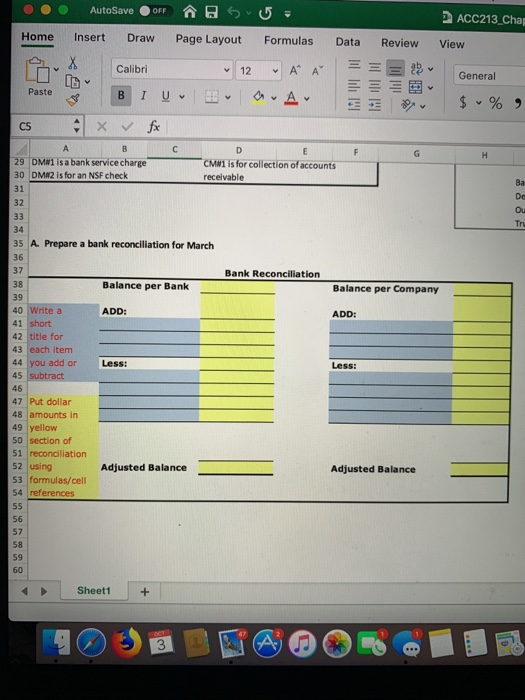Image resolution: width=525 pixels, height=700 pixels.
Task: Click the Paste clipboard button
Action: pos(38,76)
